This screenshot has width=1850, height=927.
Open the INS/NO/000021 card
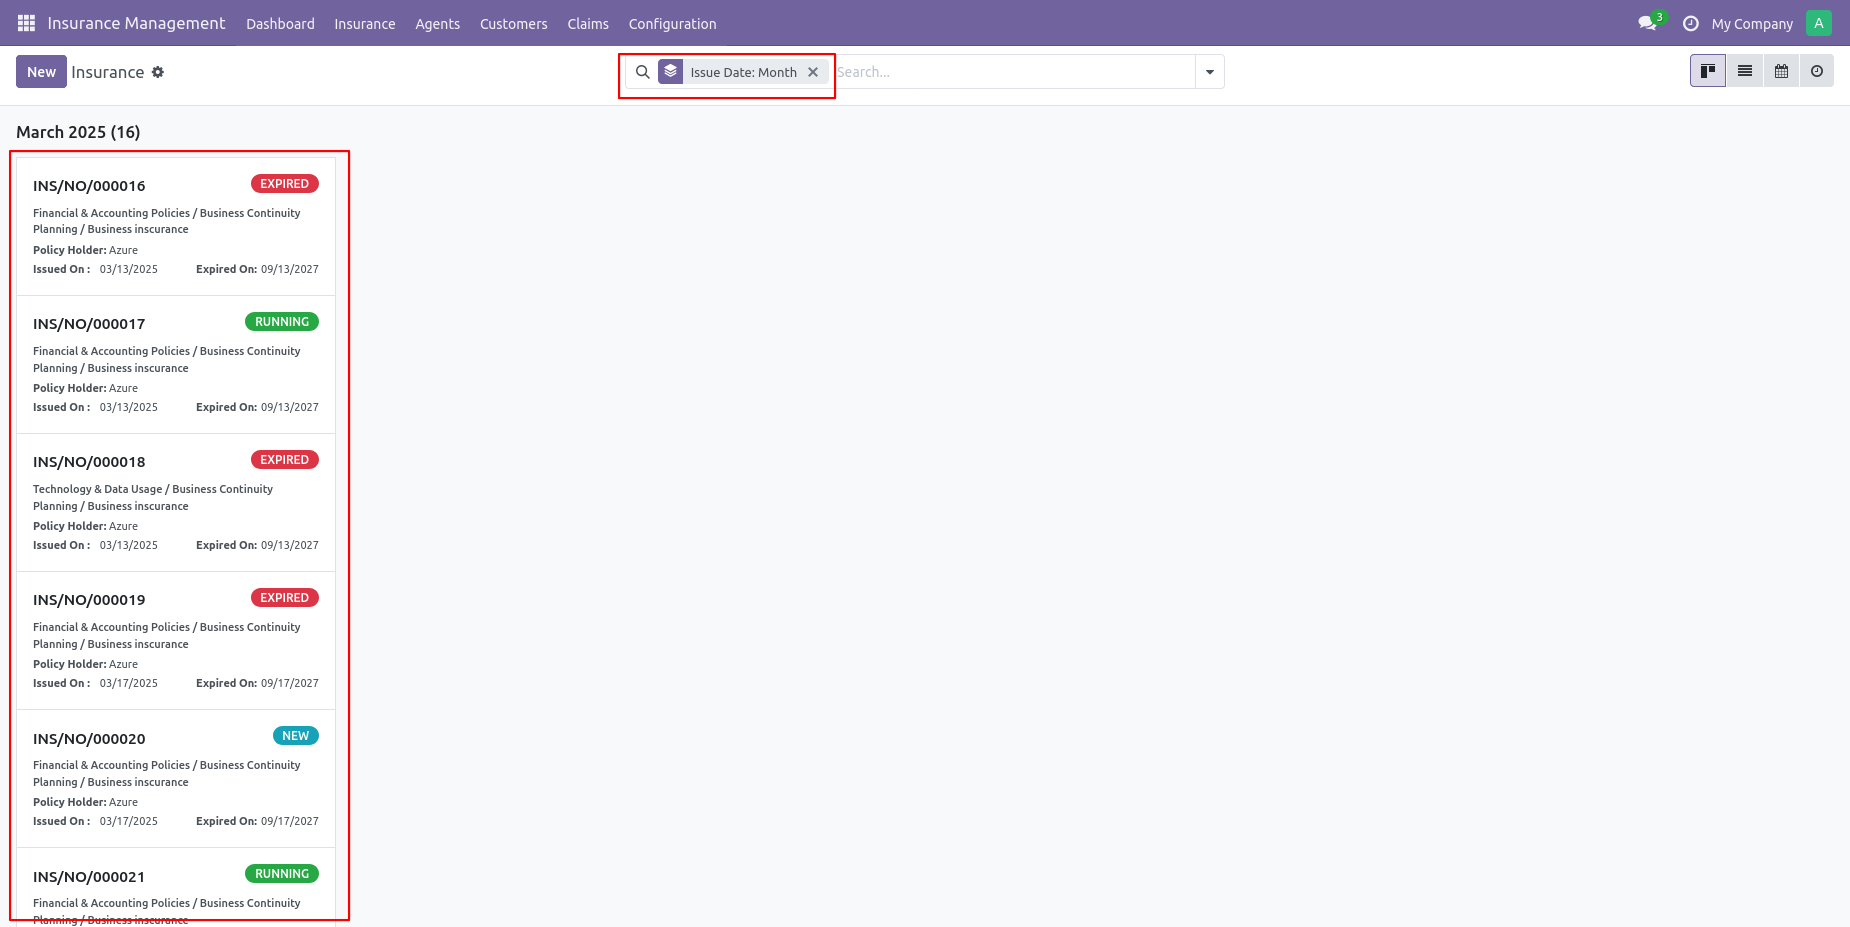[x=176, y=888]
